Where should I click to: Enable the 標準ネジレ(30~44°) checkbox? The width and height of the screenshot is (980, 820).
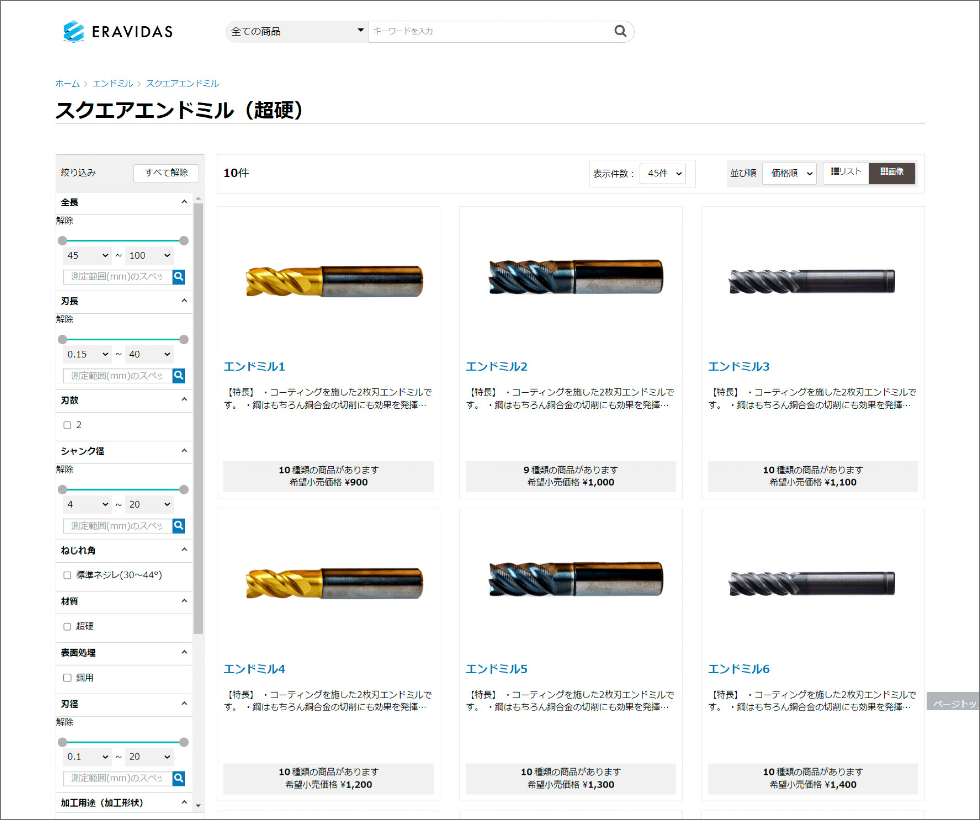click(68, 575)
